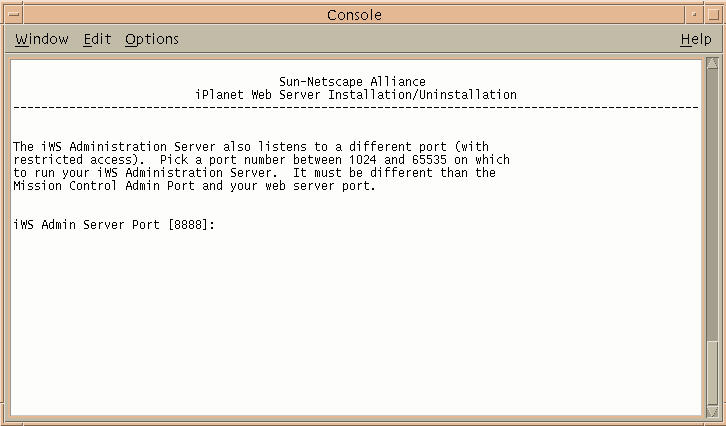Click the line starting 'to run your iWS'
726x426 pixels.
pyautogui.click(x=255, y=173)
